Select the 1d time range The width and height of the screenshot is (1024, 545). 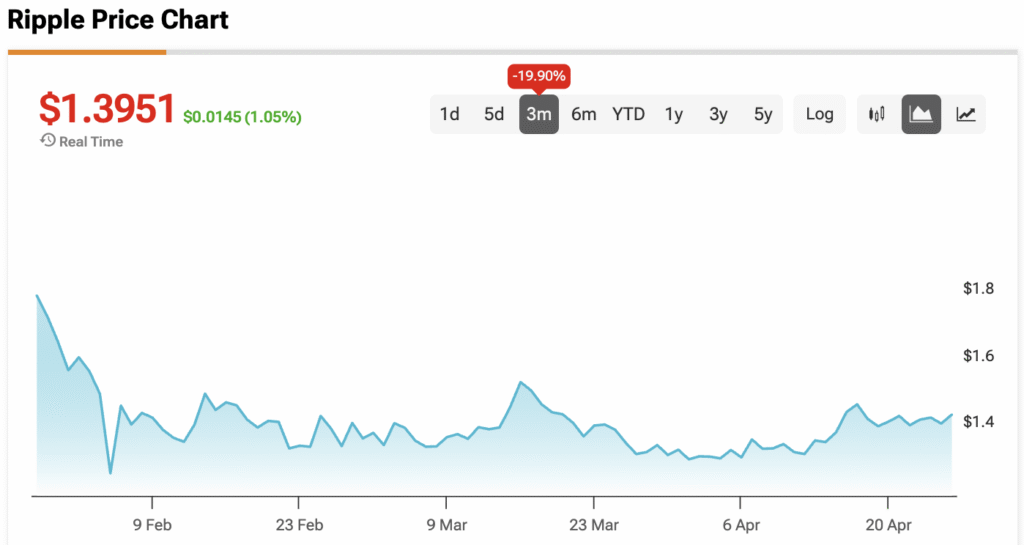tap(450, 114)
